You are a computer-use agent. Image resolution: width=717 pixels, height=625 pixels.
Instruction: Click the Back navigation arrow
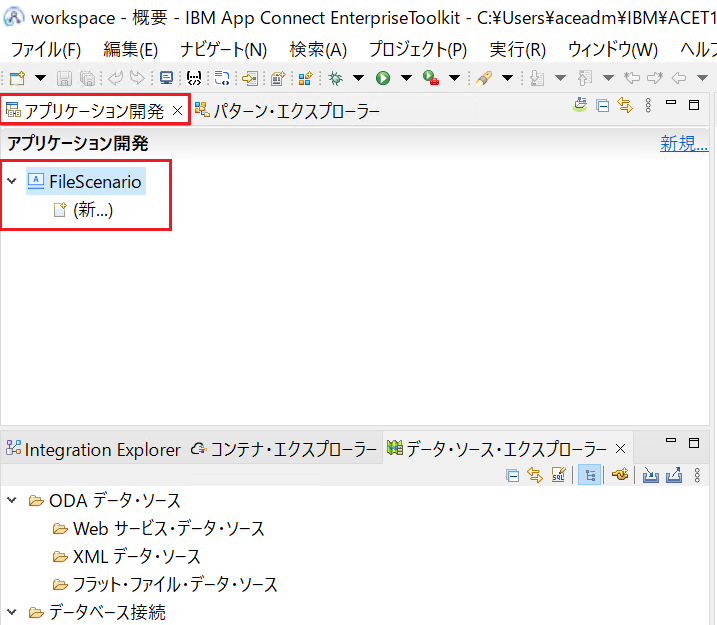coord(679,78)
